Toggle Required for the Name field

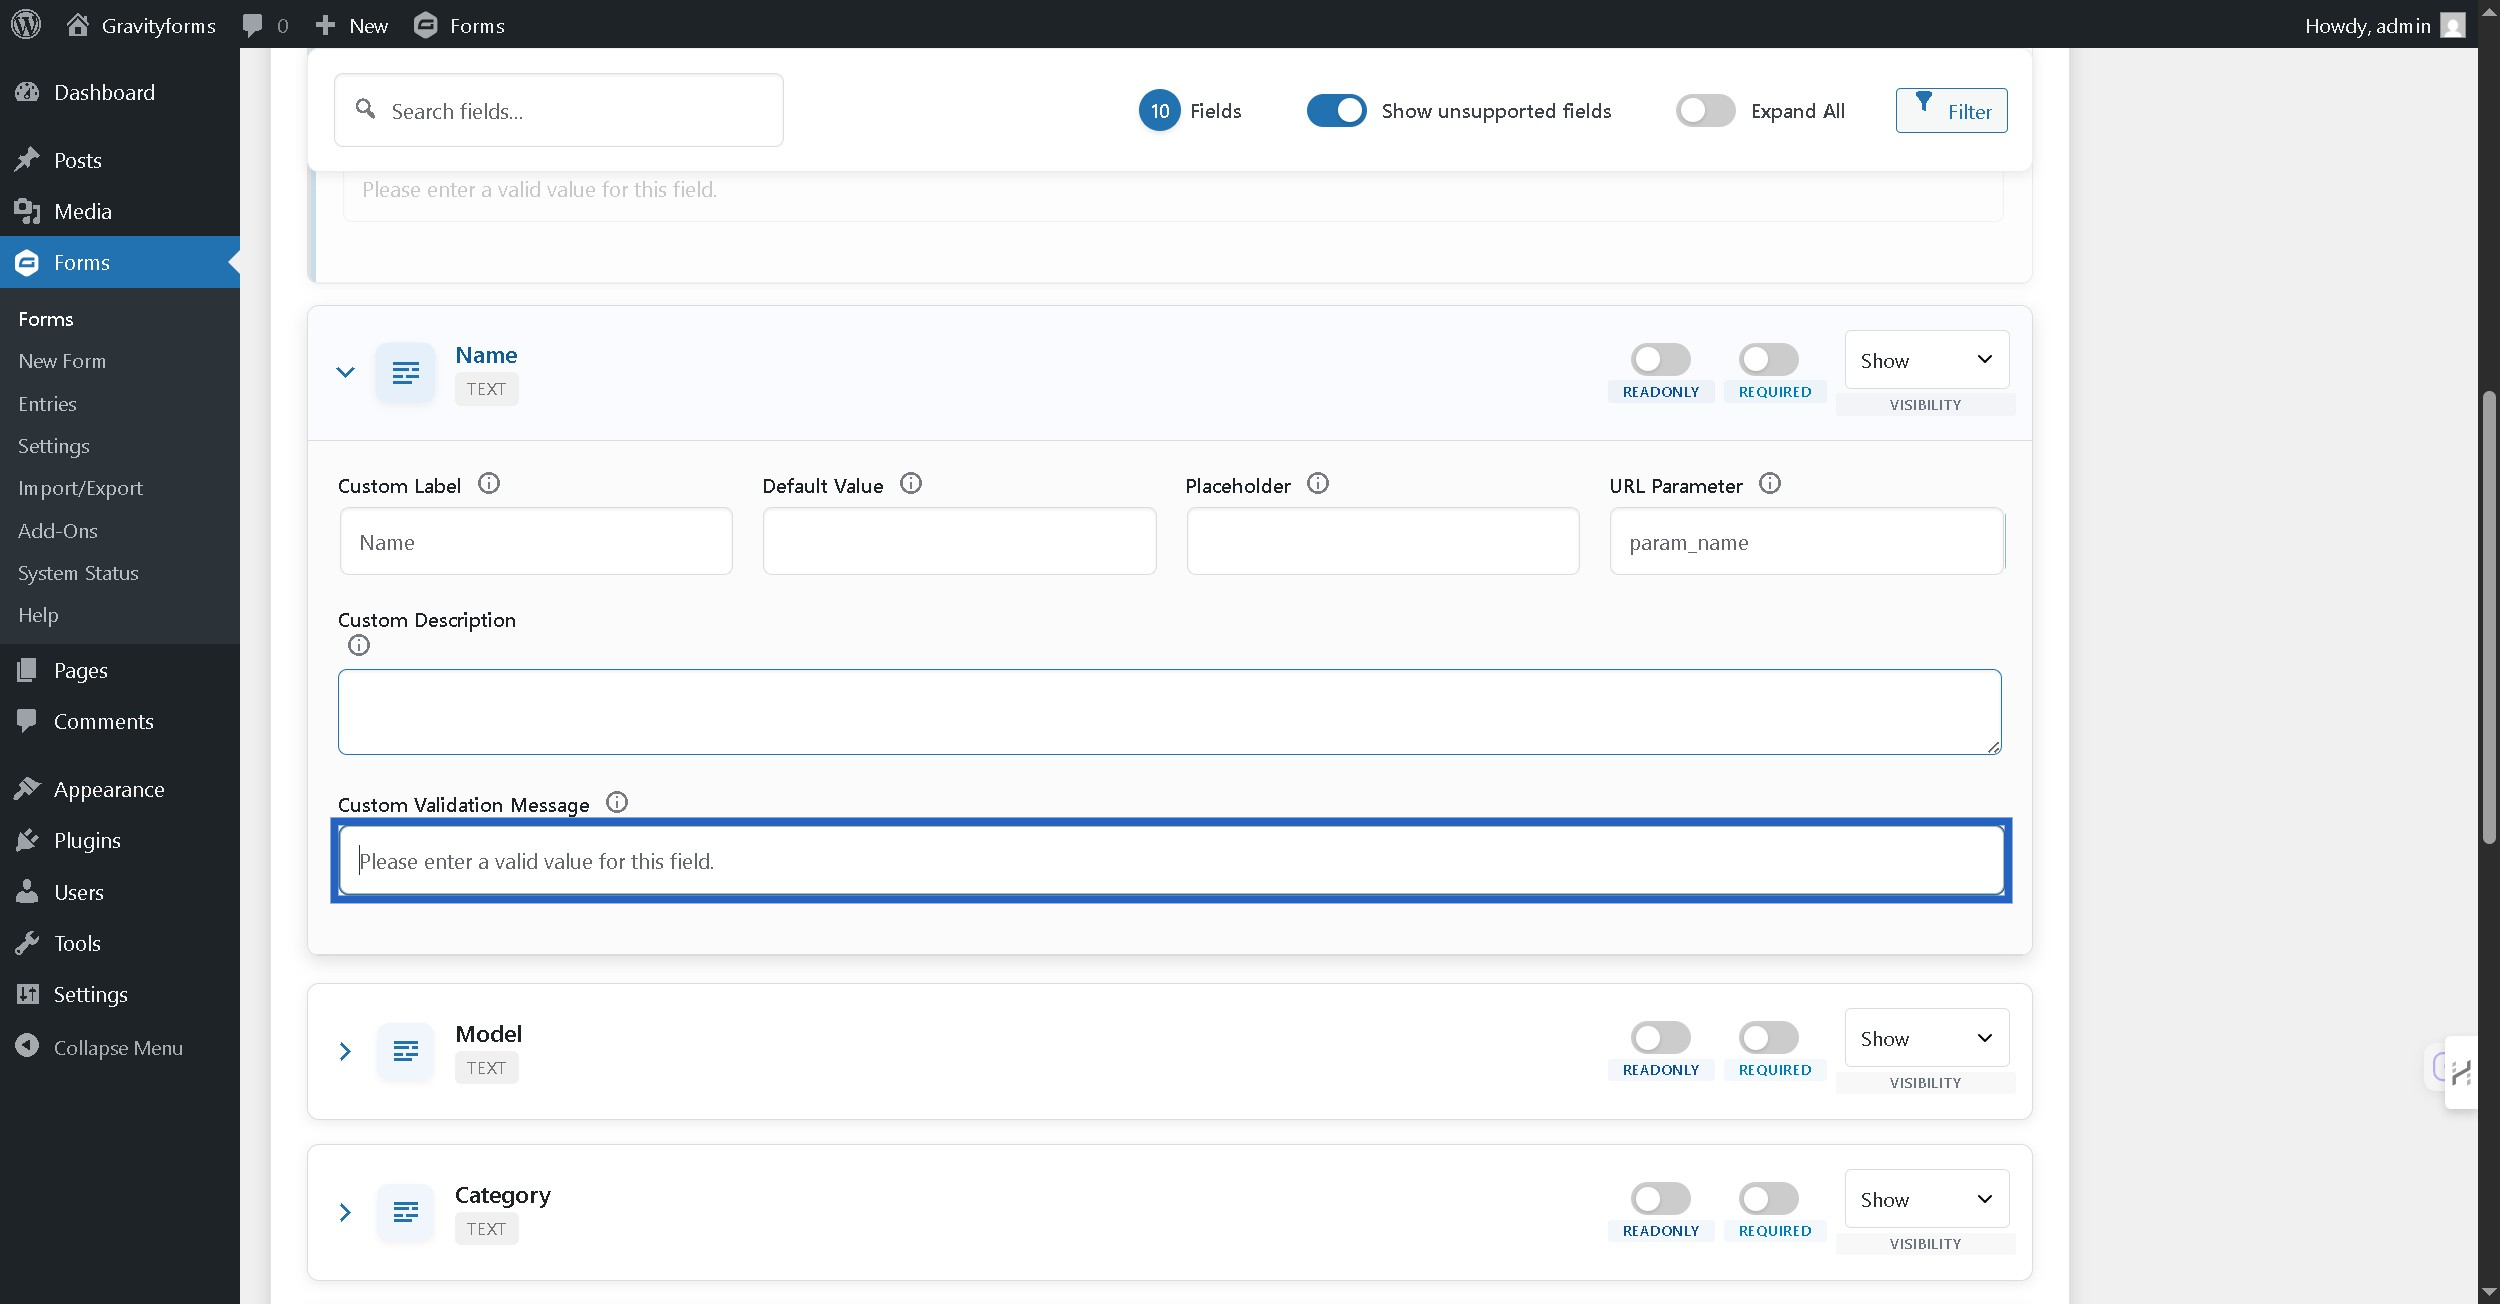1768,359
